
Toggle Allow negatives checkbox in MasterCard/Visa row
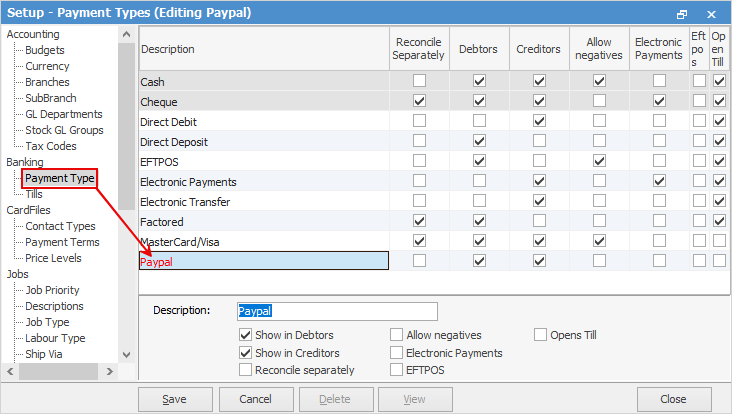[599, 241]
